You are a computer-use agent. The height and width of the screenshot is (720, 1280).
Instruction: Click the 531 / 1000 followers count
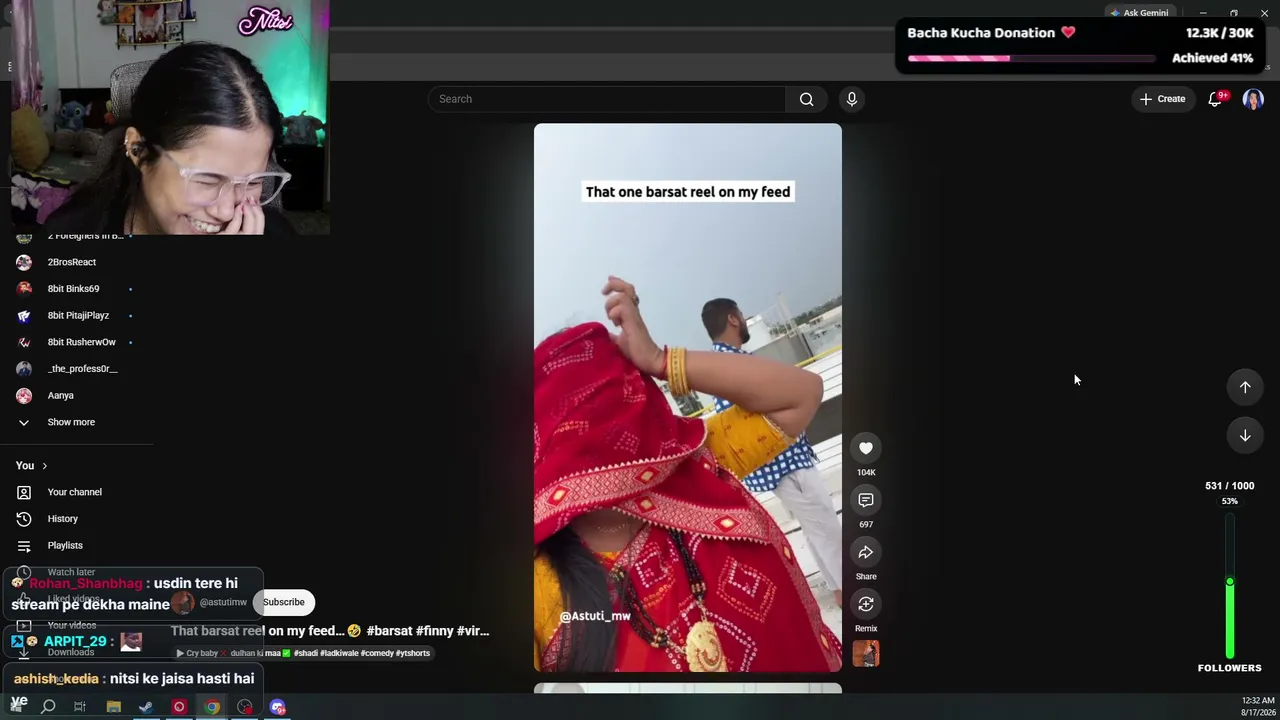(1230, 486)
